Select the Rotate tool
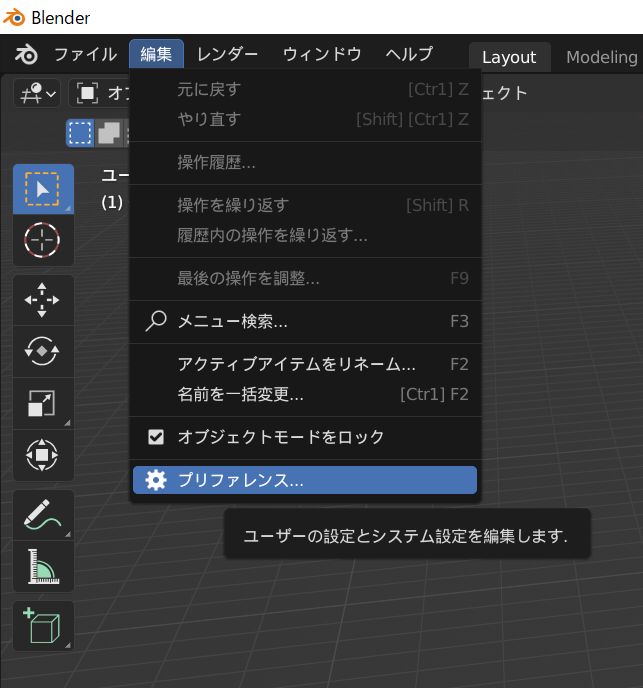 [43, 351]
